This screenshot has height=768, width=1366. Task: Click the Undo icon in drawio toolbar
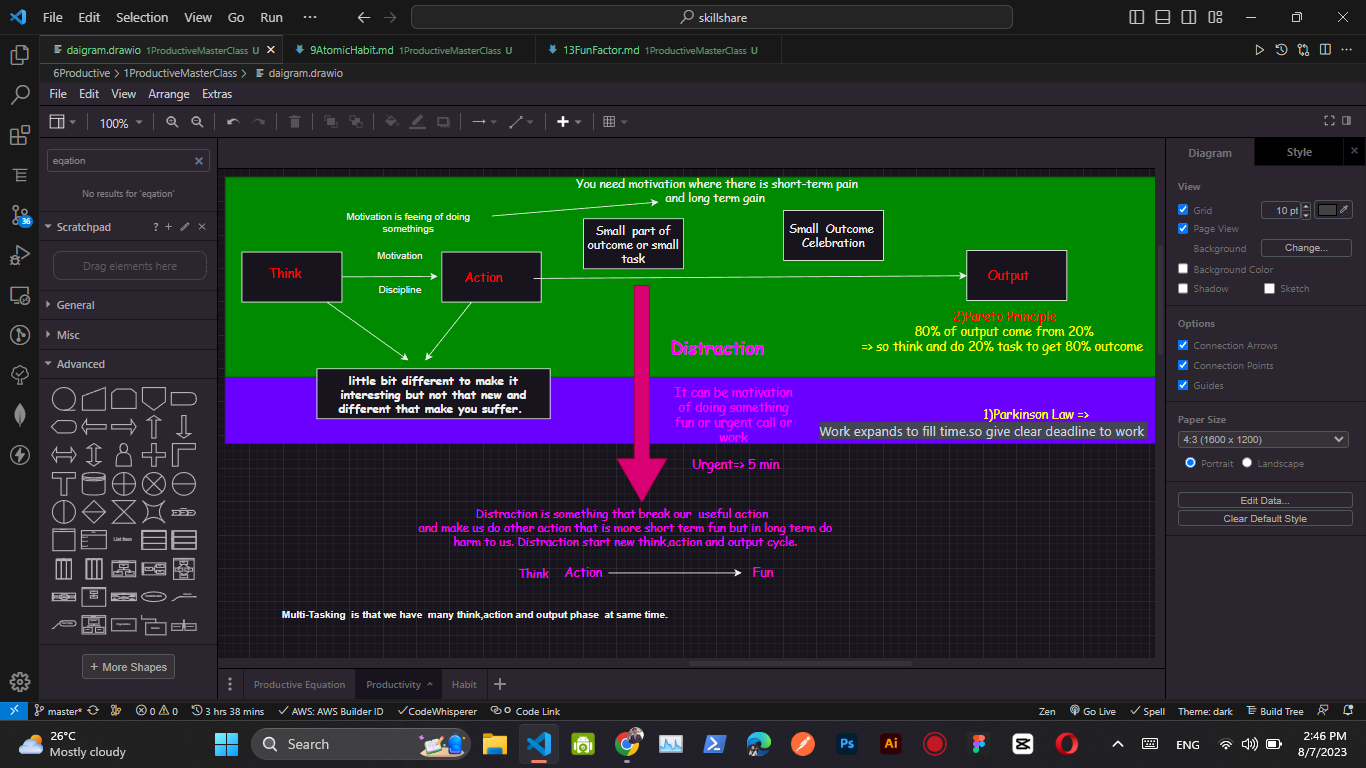231,121
